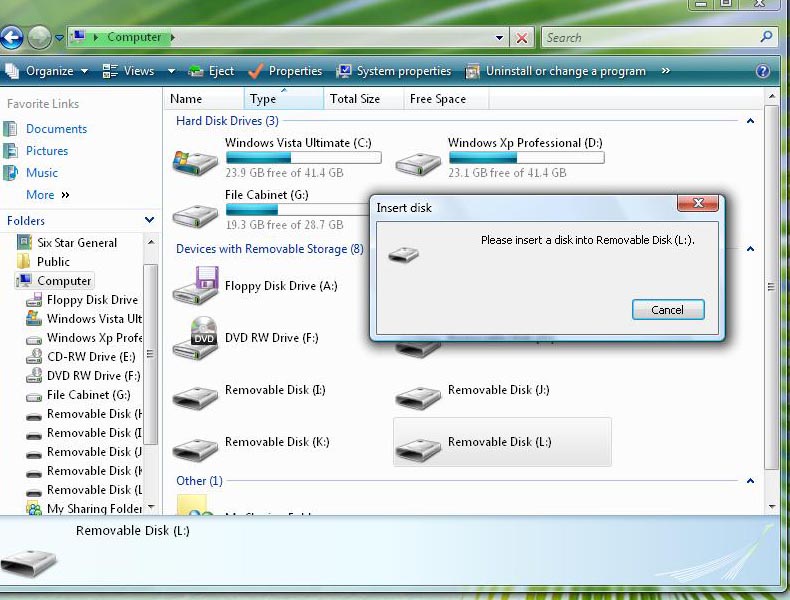Click the magnifier search icon

coord(766,37)
